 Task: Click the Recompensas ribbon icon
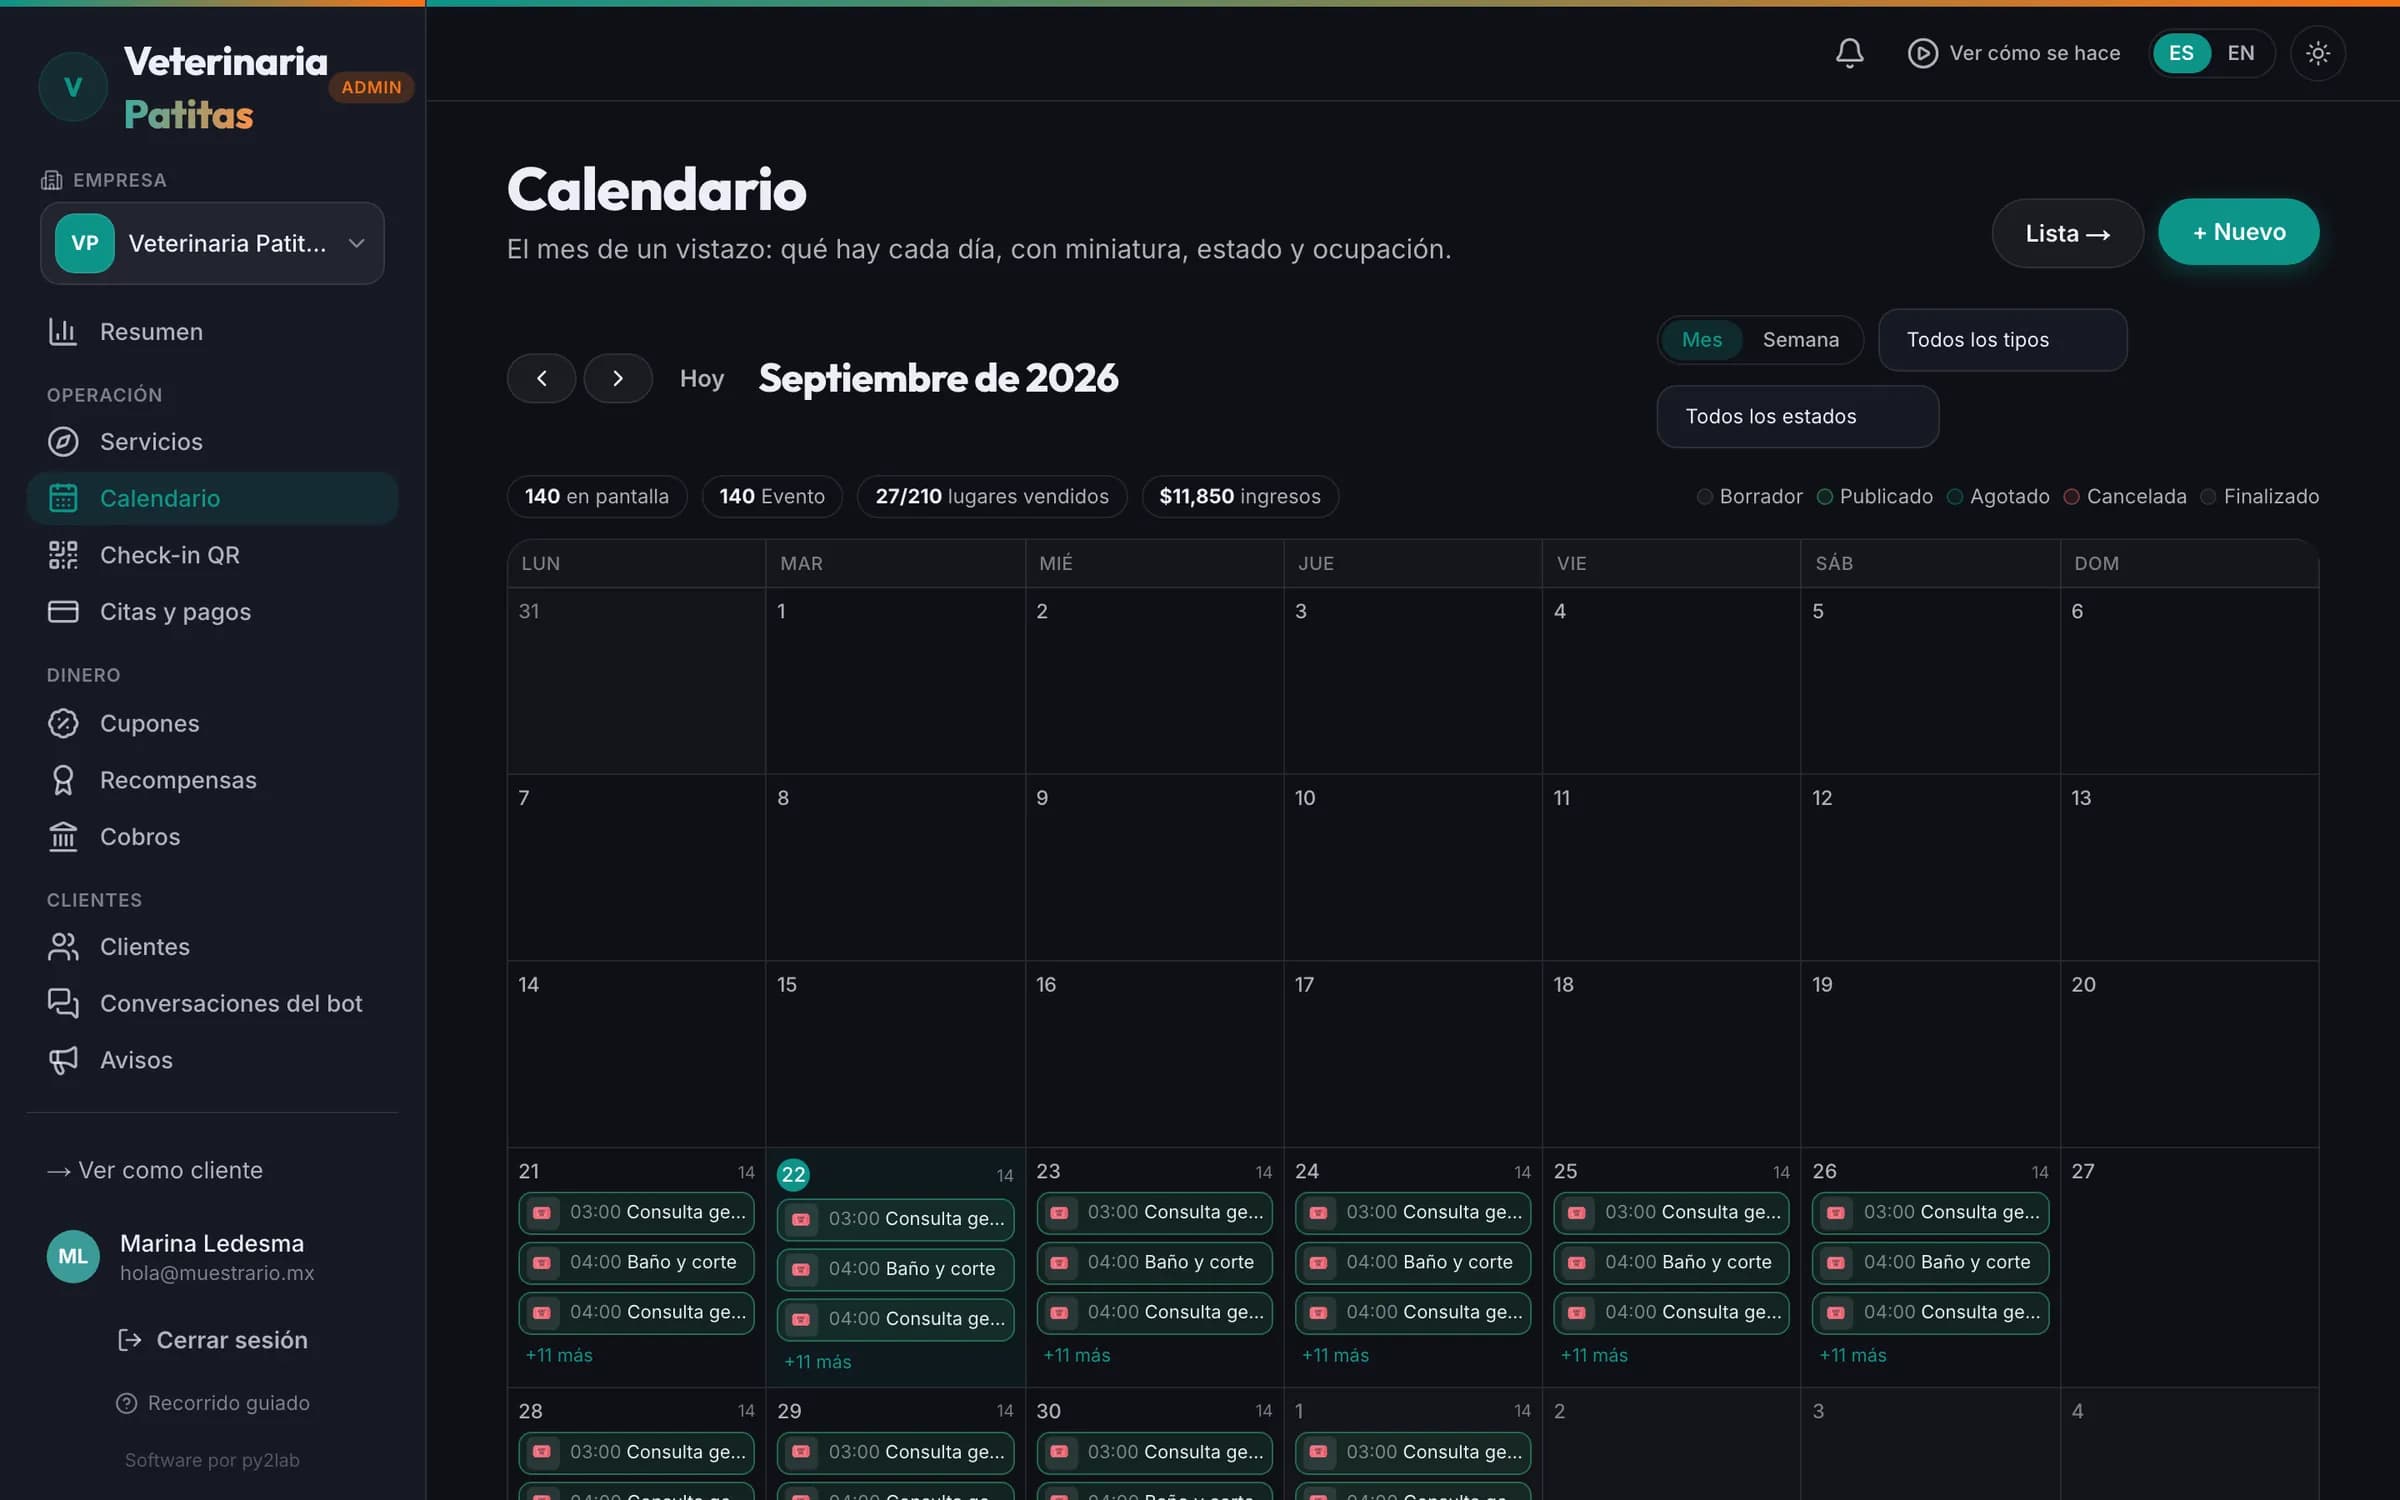[x=63, y=780]
